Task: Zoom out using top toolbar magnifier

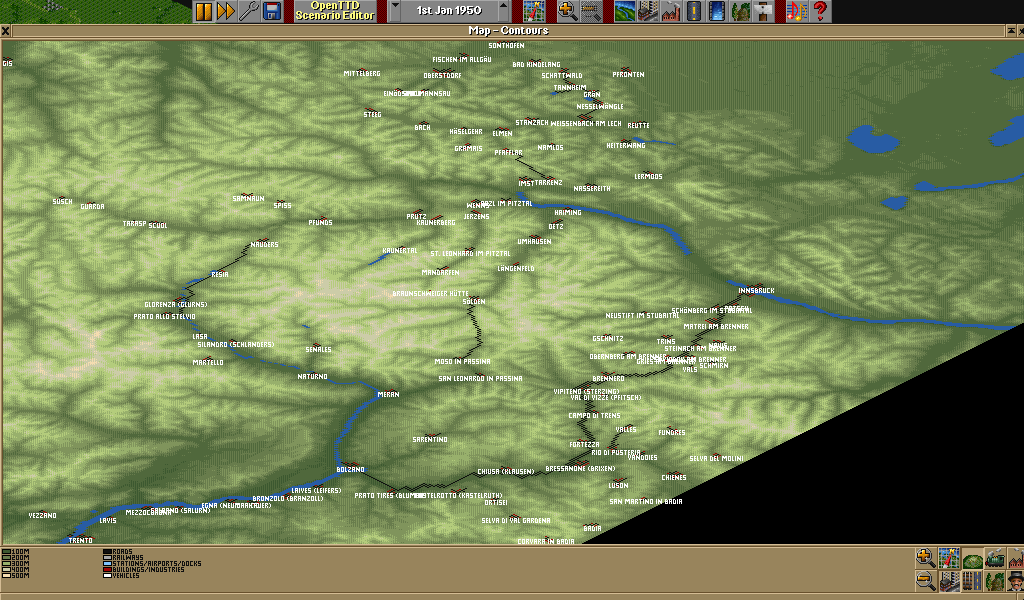Action: pos(590,11)
